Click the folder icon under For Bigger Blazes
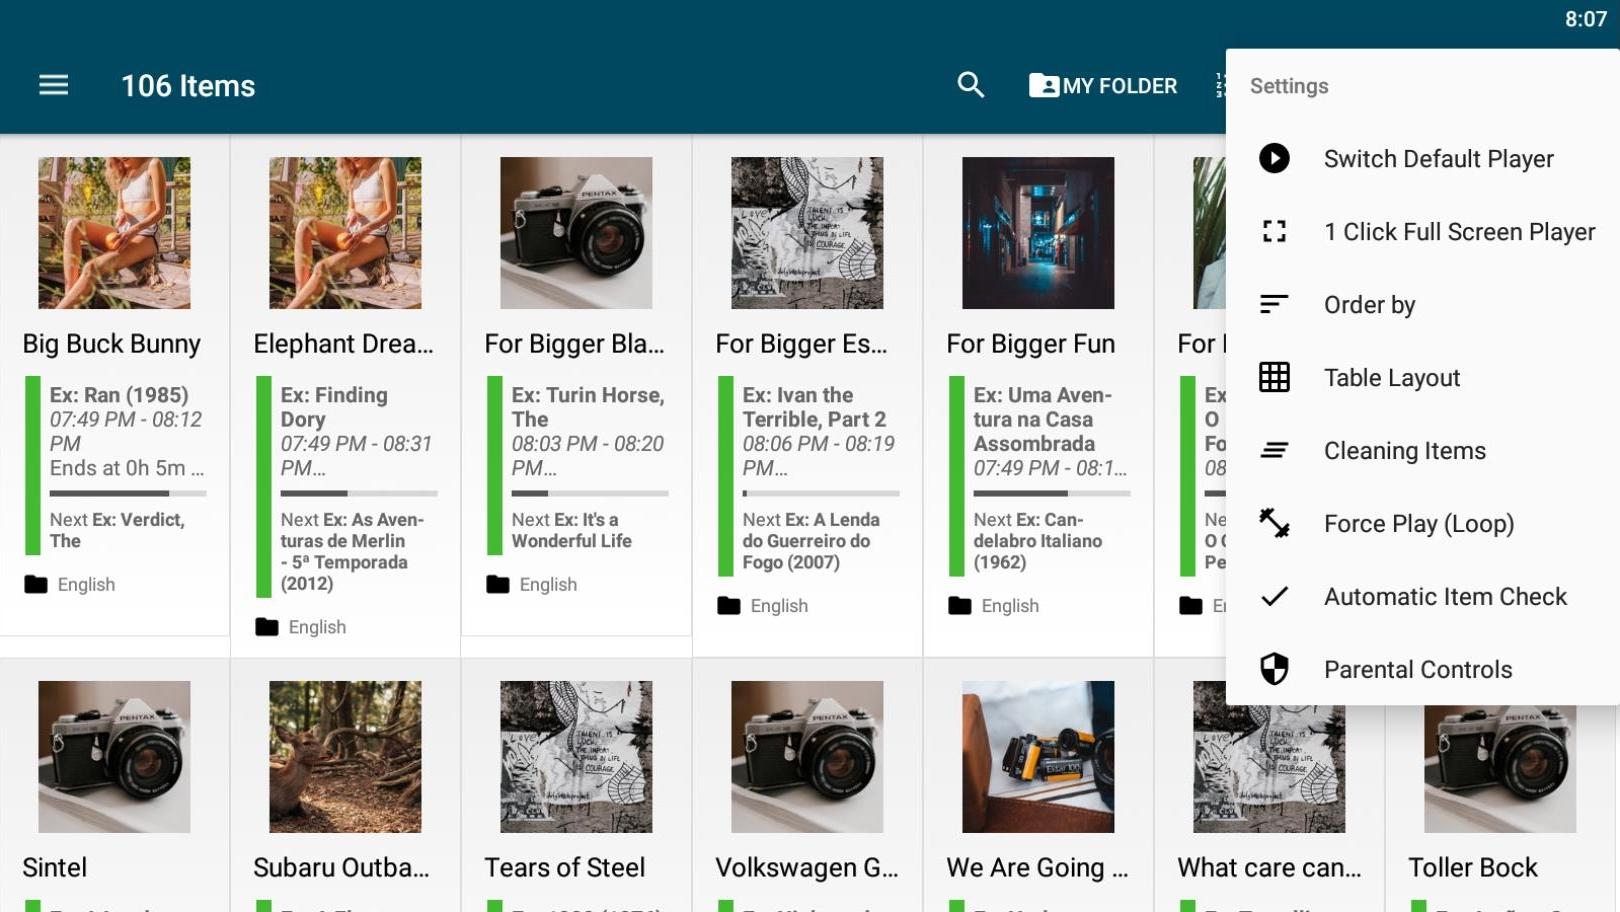The height and width of the screenshot is (912, 1620). [x=498, y=584]
